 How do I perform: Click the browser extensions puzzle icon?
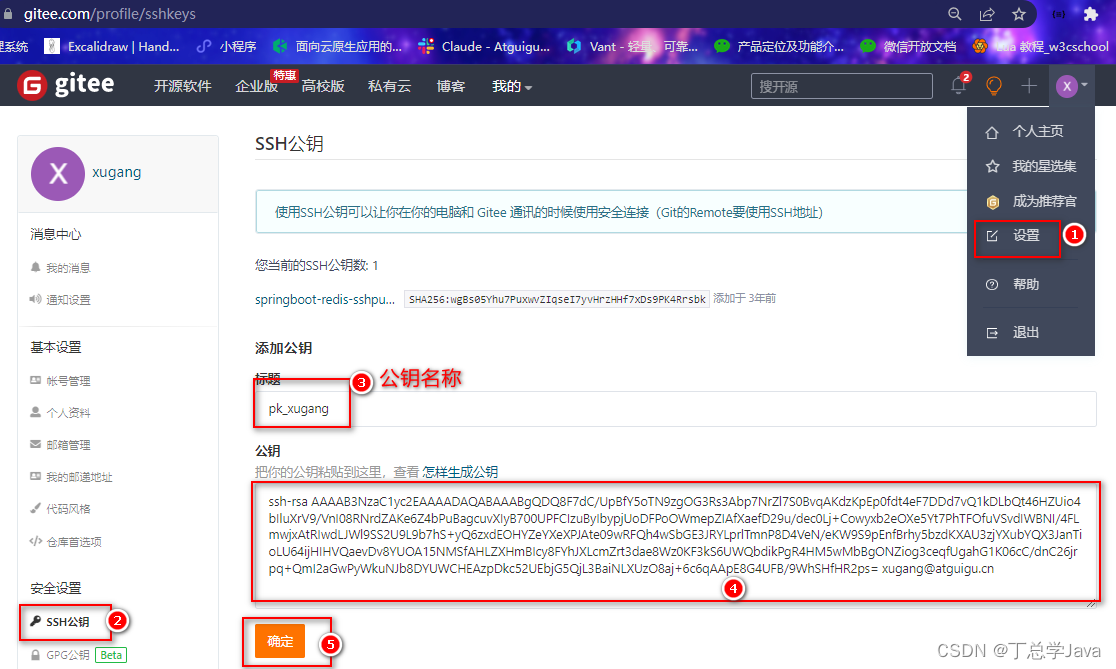pos(1090,14)
